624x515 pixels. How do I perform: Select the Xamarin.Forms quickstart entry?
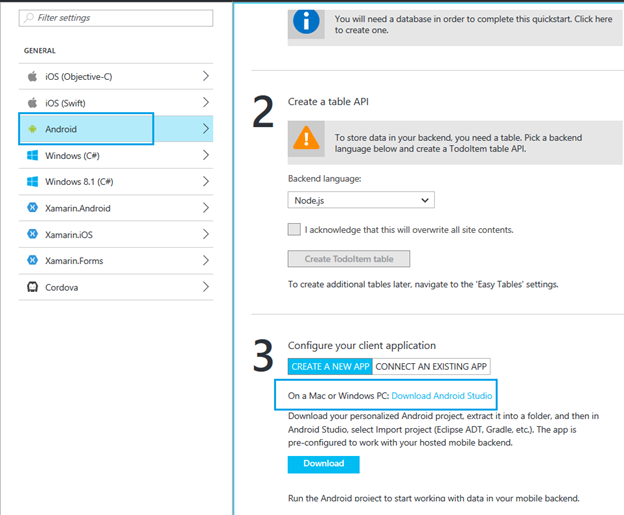116,261
